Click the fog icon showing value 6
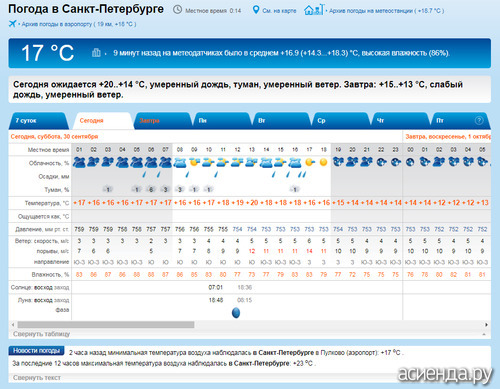500x389 pixels. pos(151,189)
